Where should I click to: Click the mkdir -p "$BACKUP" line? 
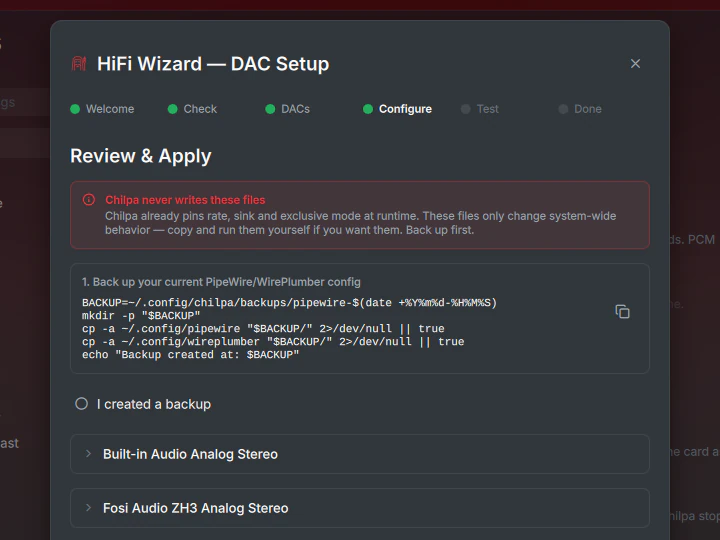pos(141,316)
